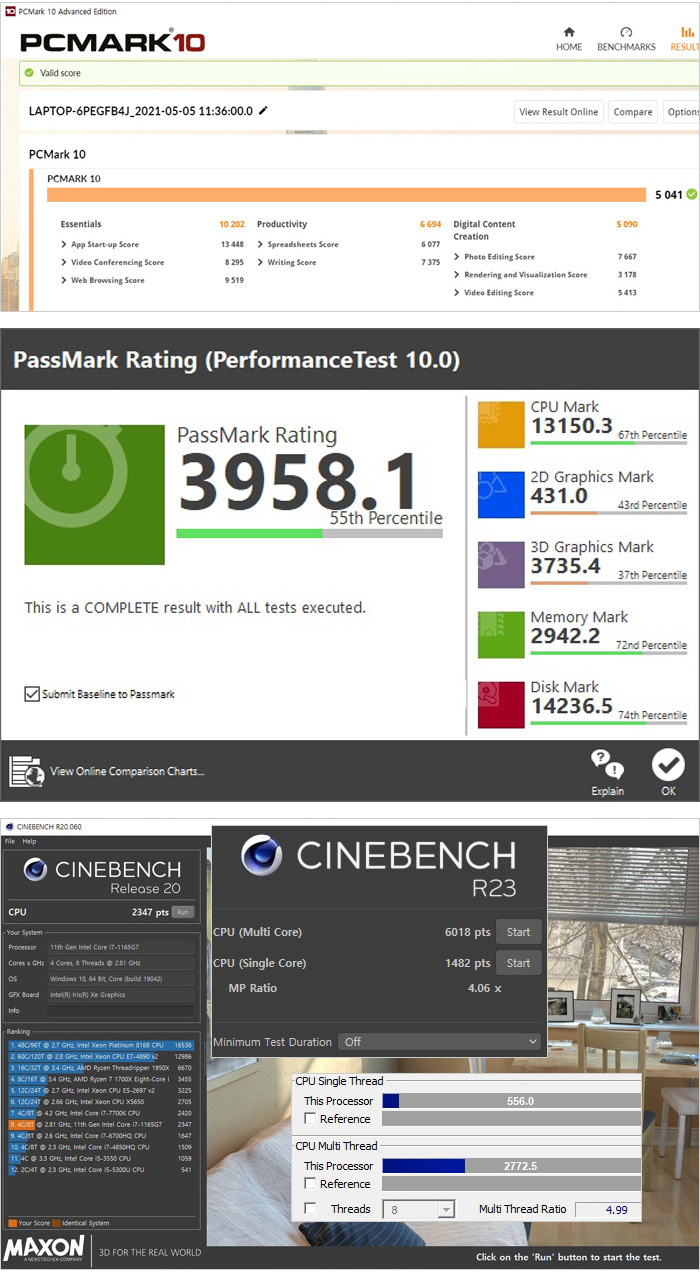Toggle Submit Baseline to Passmark checkbox
This screenshot has width=700, height=1273.
point(33,694)
